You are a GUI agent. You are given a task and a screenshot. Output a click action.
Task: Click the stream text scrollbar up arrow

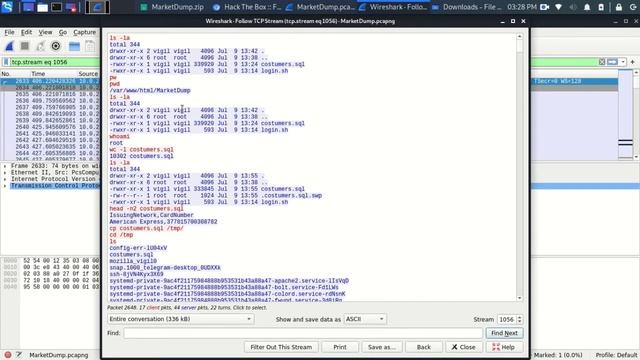pos(519,37)
